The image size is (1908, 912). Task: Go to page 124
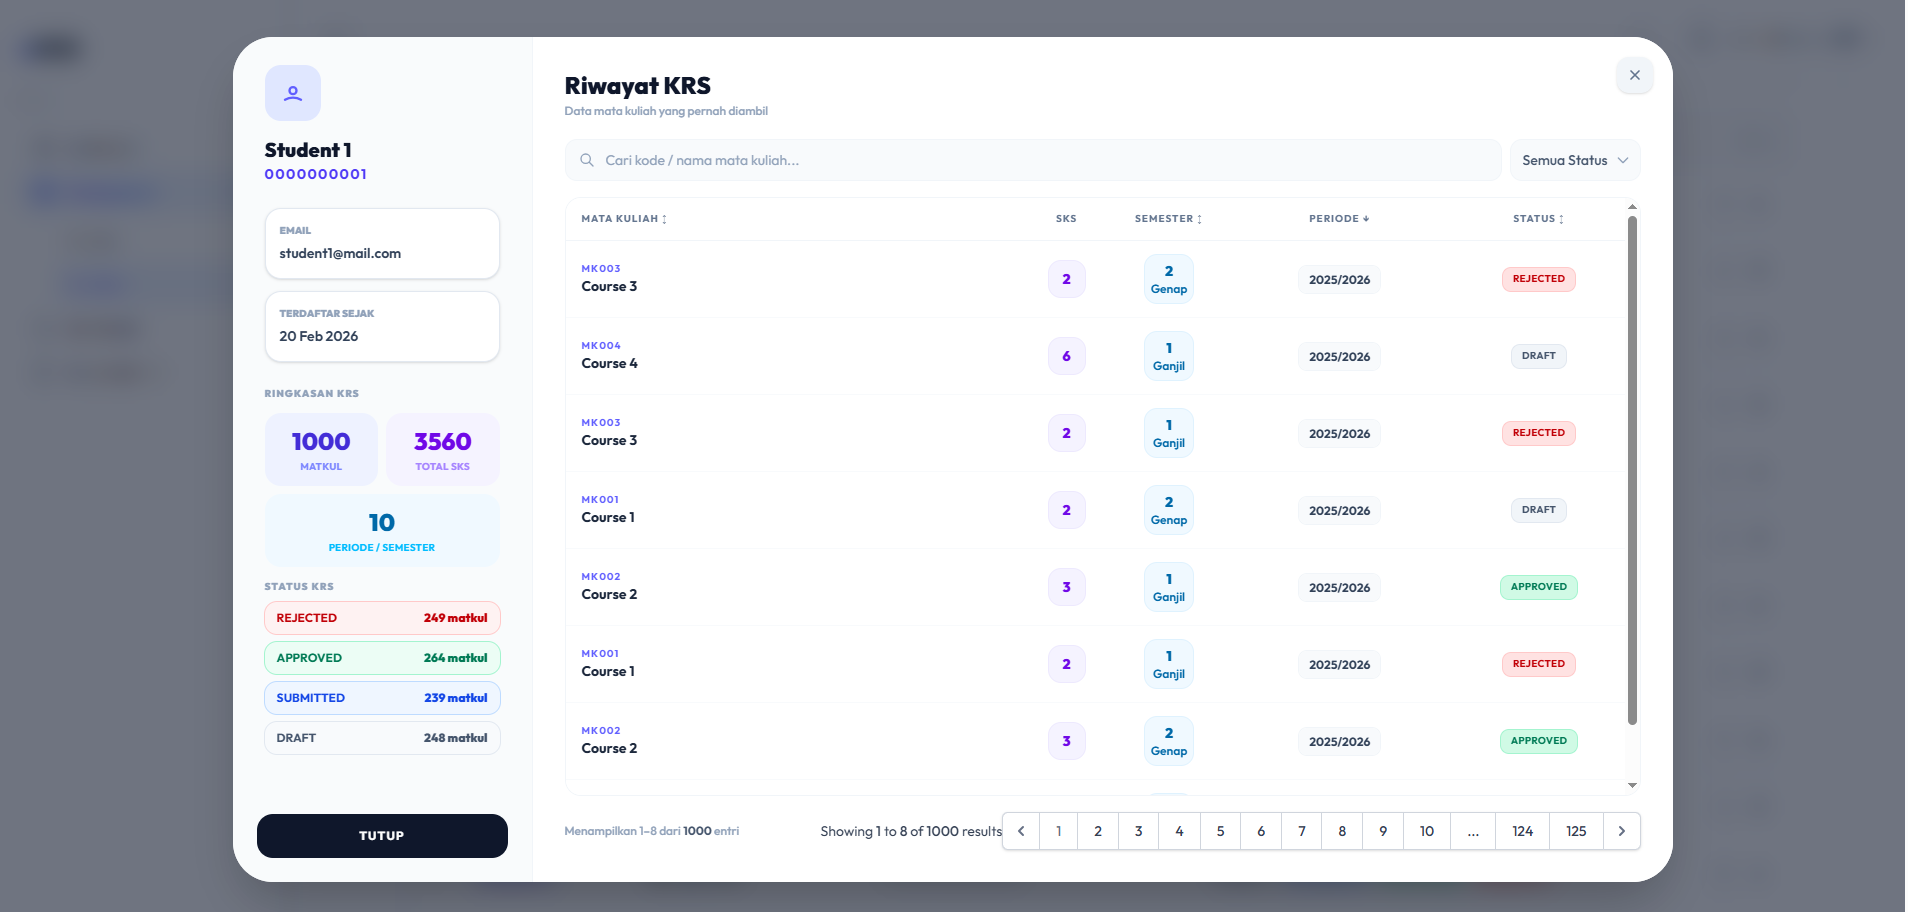point(1523,831)
